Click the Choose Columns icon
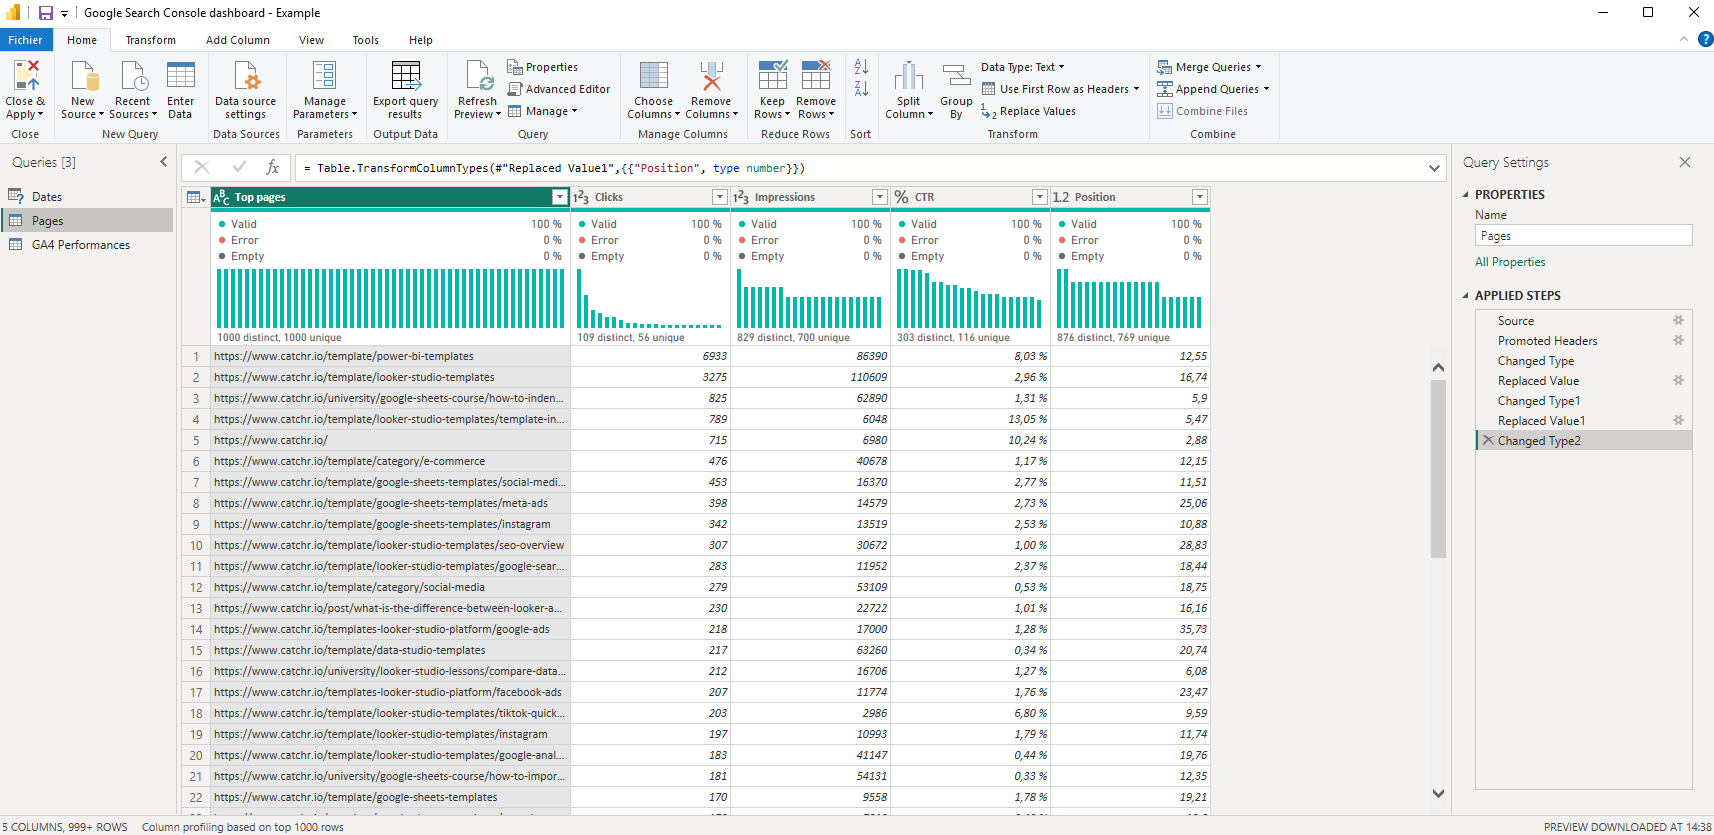The height and width of the screenshot is (835, 1714). pos(654,76)
